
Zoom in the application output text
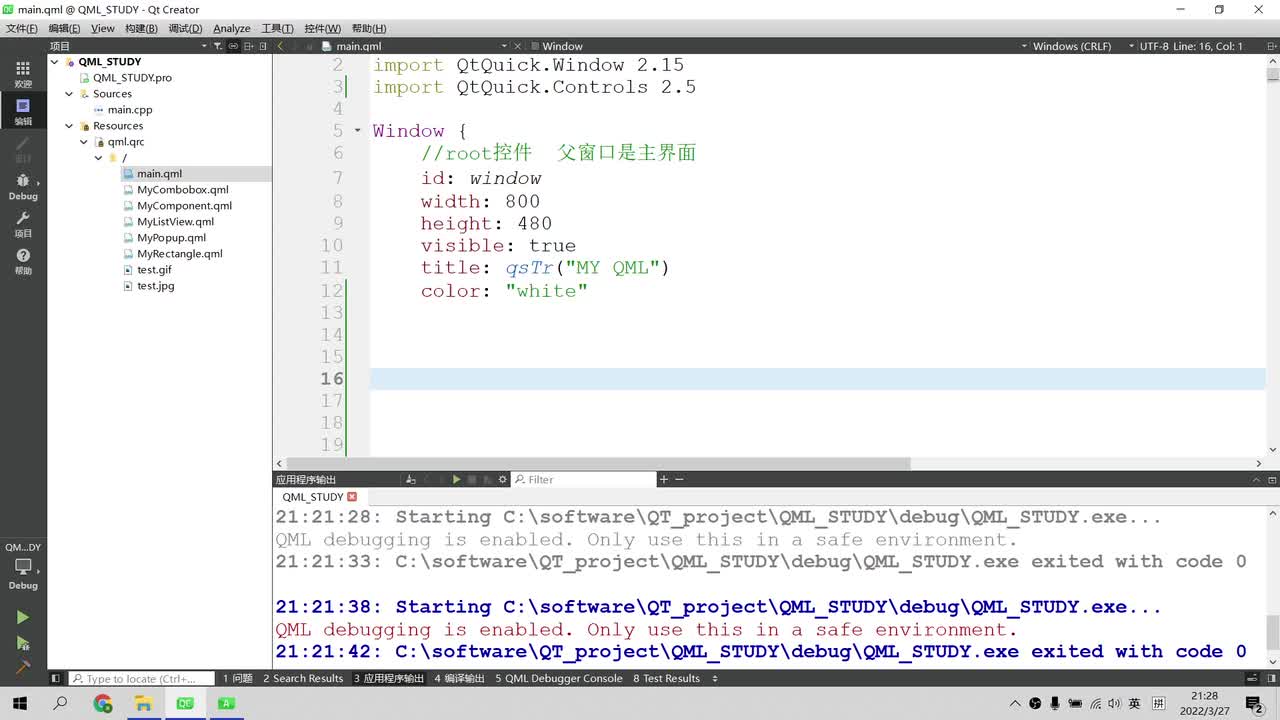(x=663, y=480)
